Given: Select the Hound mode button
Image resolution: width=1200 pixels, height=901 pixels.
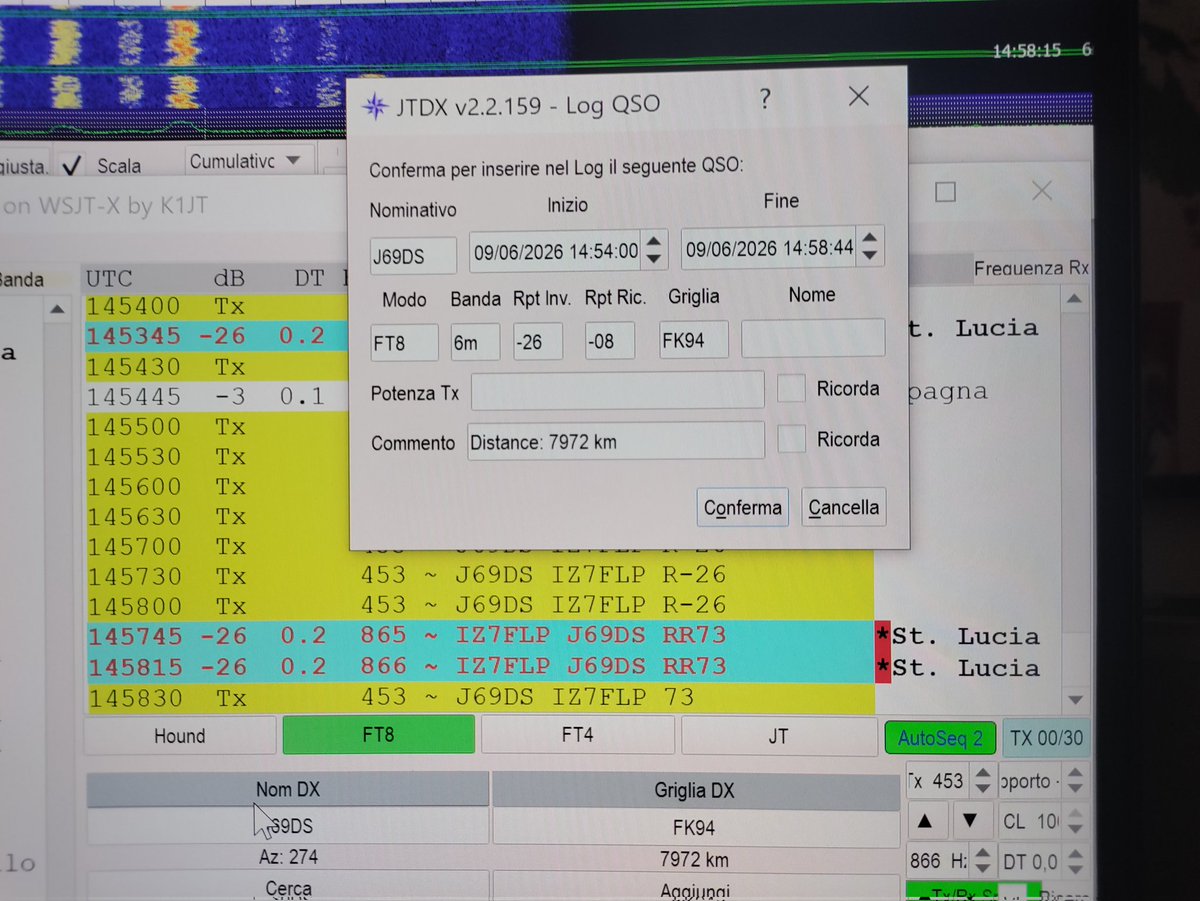Looking at the screenshot, I should click(180, 737).
